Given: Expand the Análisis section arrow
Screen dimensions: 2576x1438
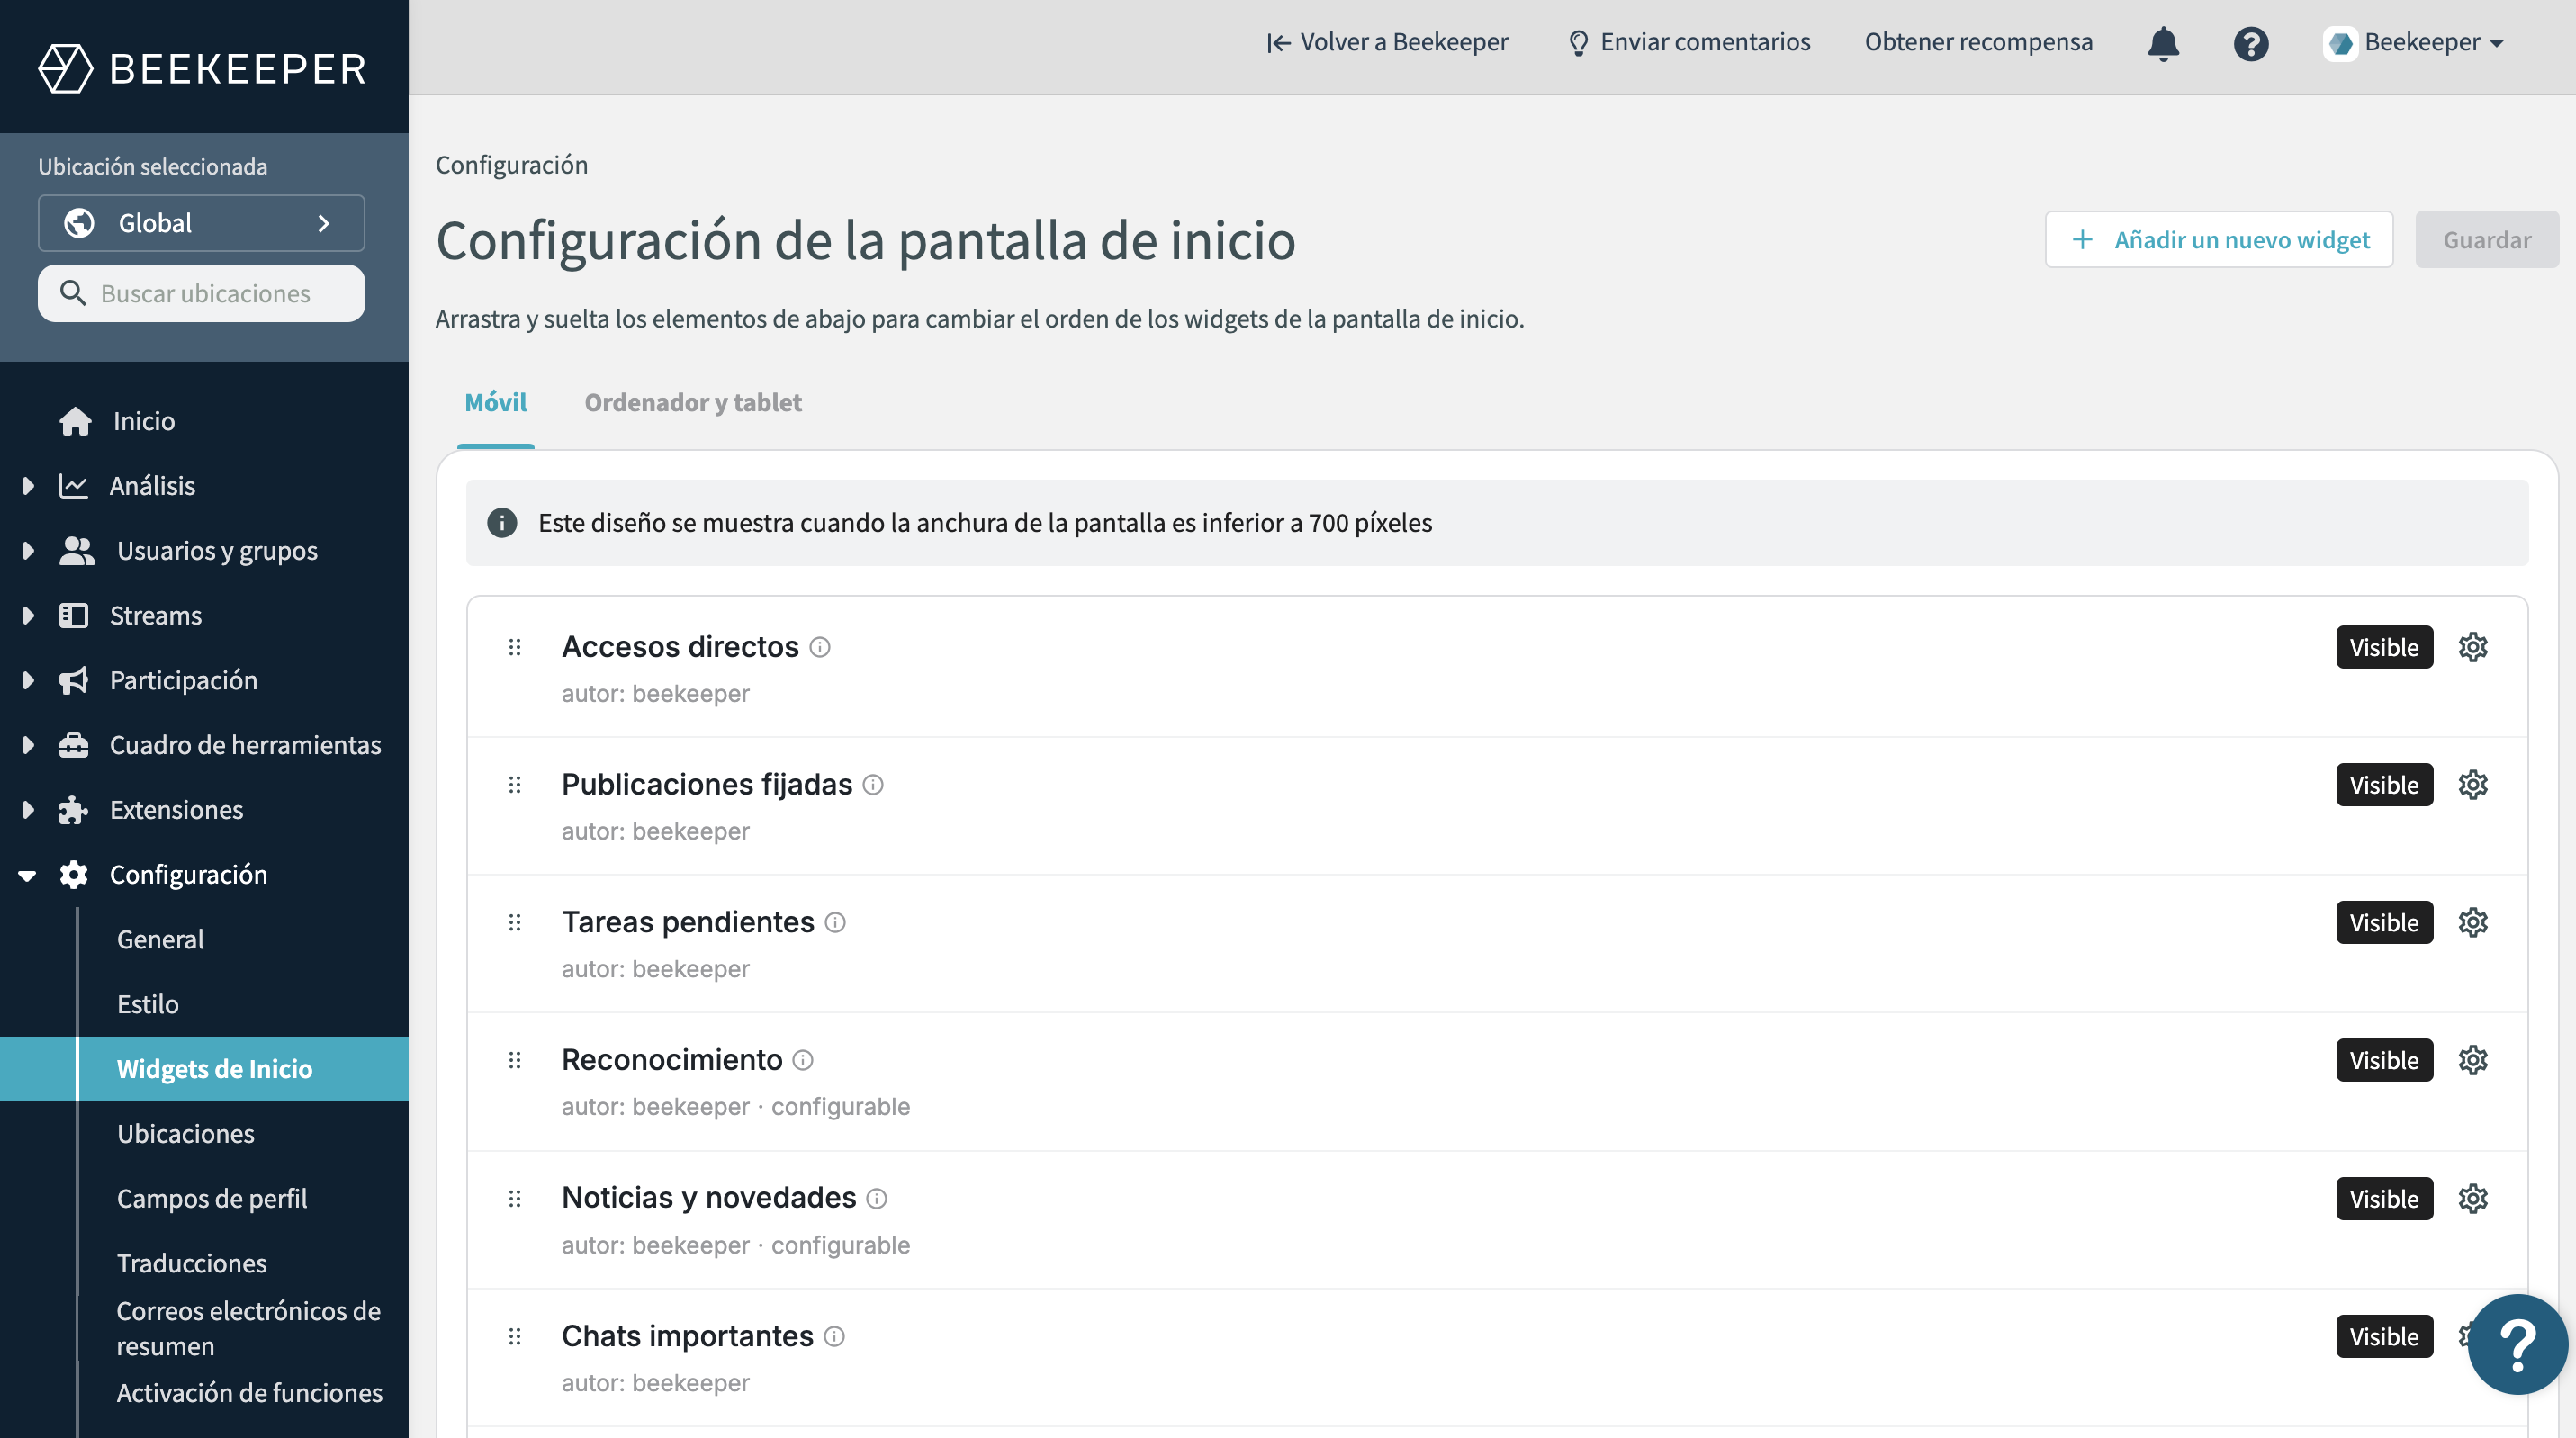Looking at the screenshot, I should coord(27,486).
